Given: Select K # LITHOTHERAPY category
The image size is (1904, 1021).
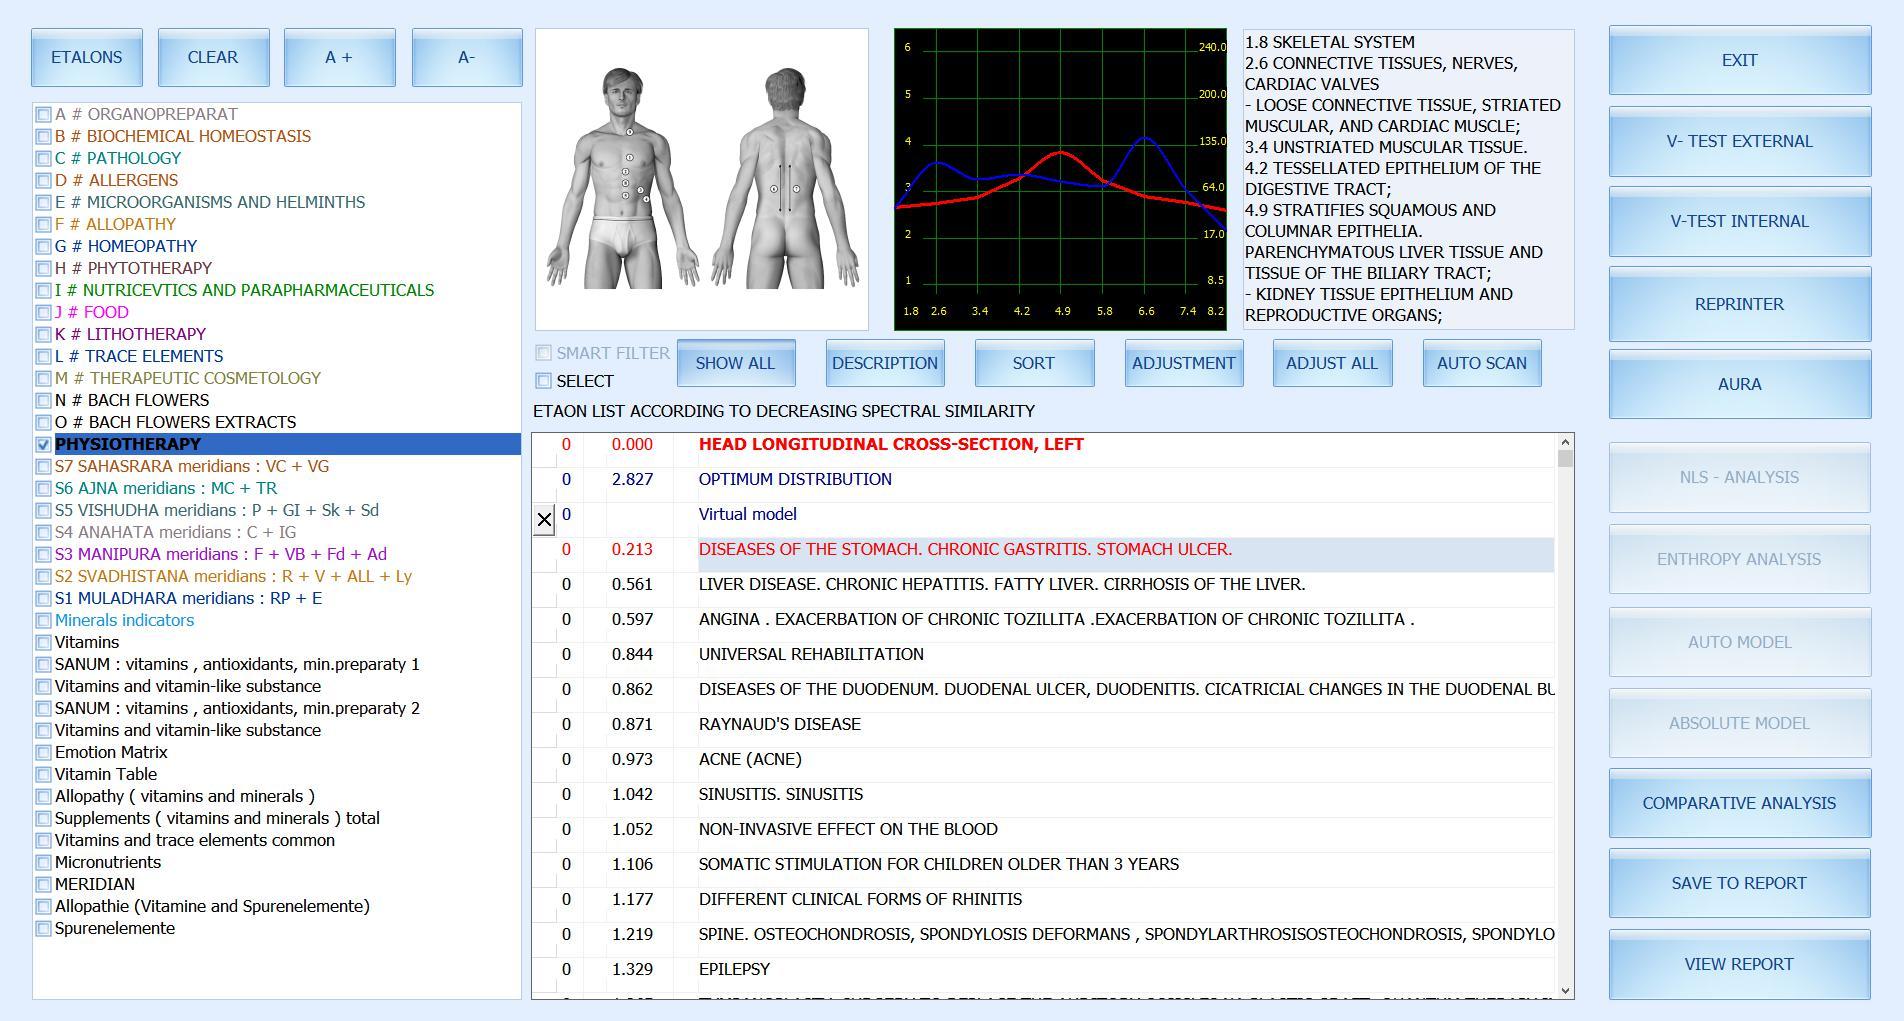Looking at the screenshot, I should tap(131, 334).
